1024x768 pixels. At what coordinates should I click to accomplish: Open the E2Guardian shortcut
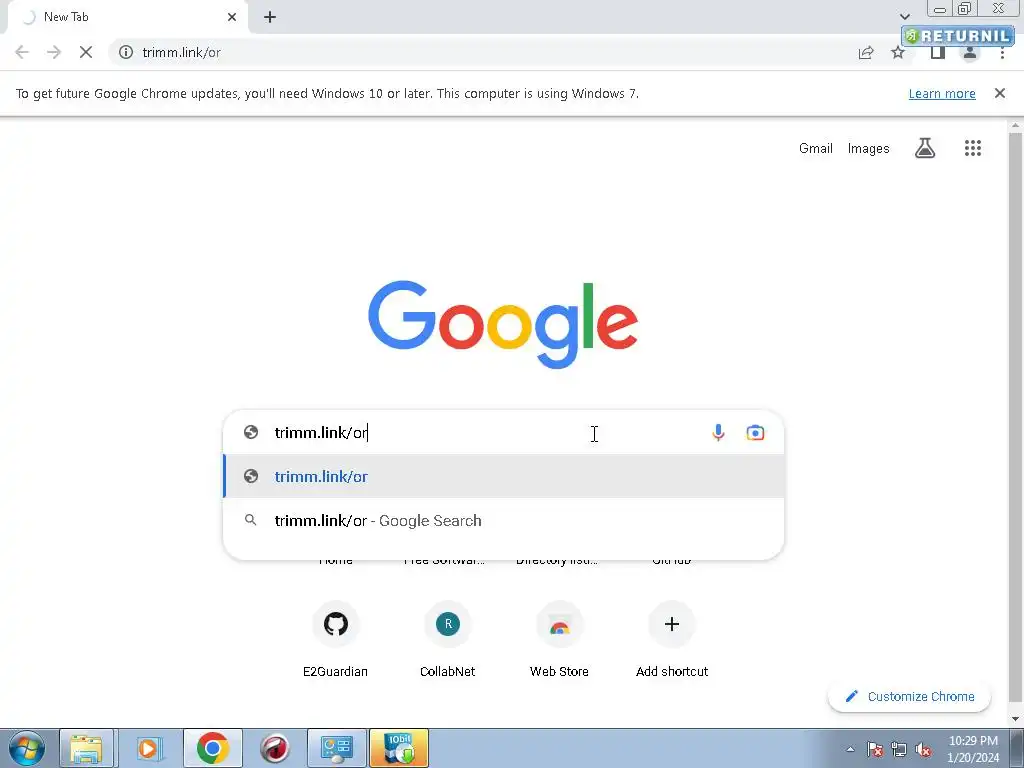[336, 639]
